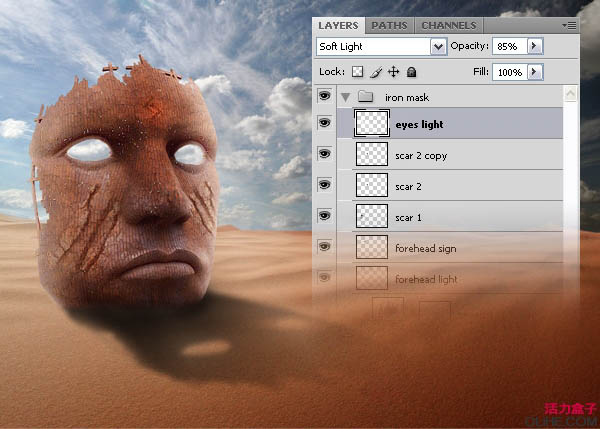Select the forehead light layer name
Viewport: 600px width, 429px height.
point(426,280)
